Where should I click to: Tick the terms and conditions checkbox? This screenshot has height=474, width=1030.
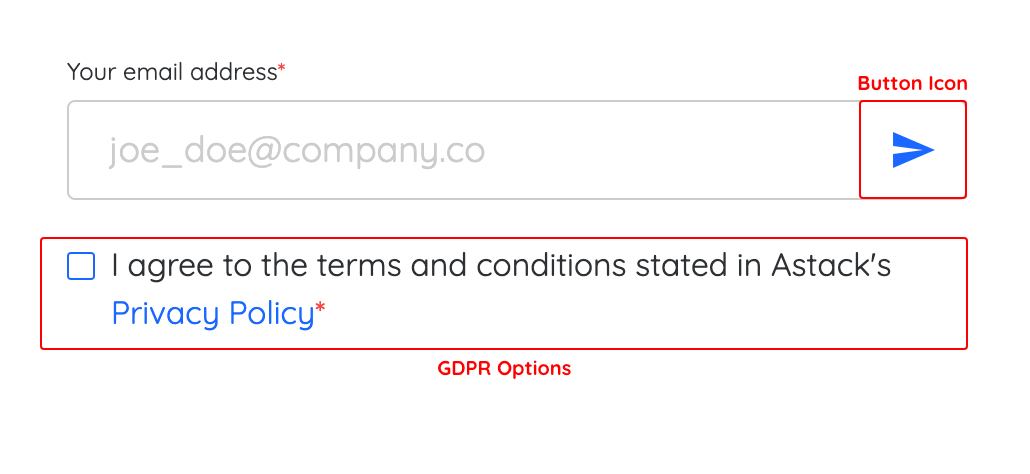click(x=81, y=267)
